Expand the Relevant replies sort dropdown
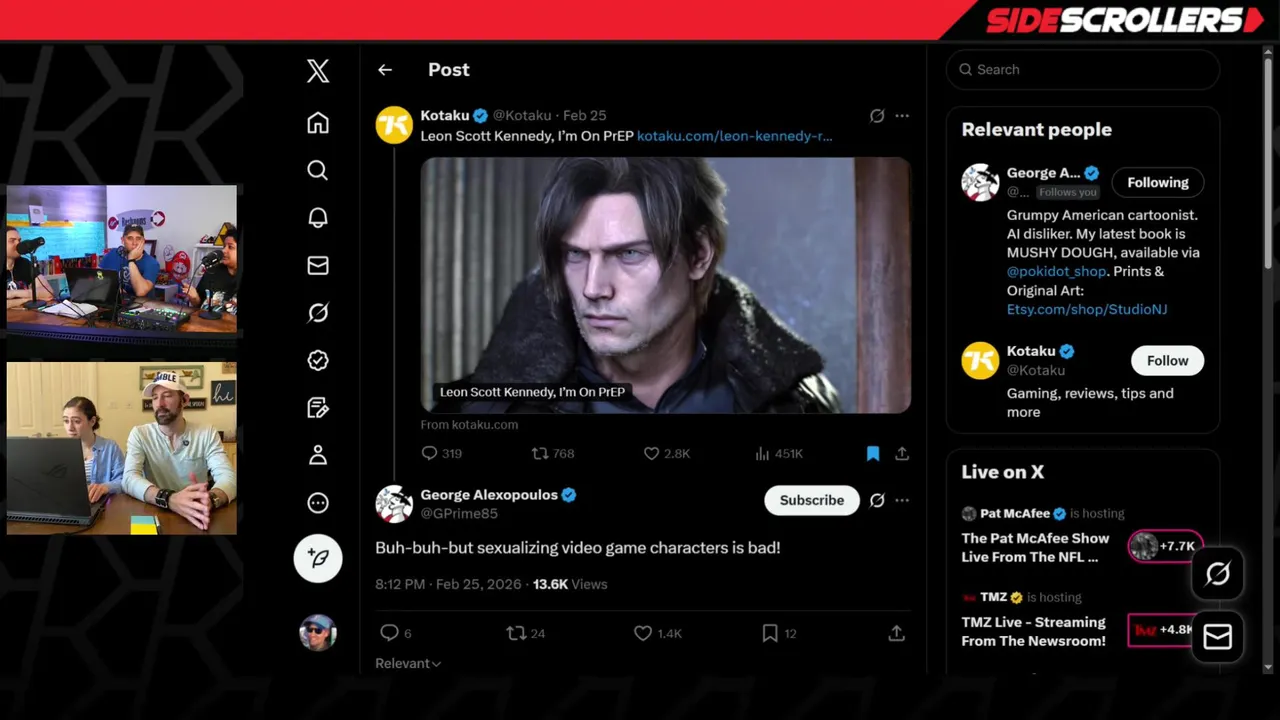 [408, 663]
